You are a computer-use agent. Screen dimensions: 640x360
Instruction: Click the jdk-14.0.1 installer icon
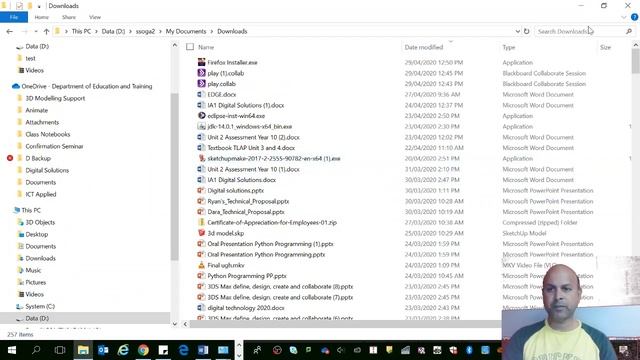pos(201,126)
